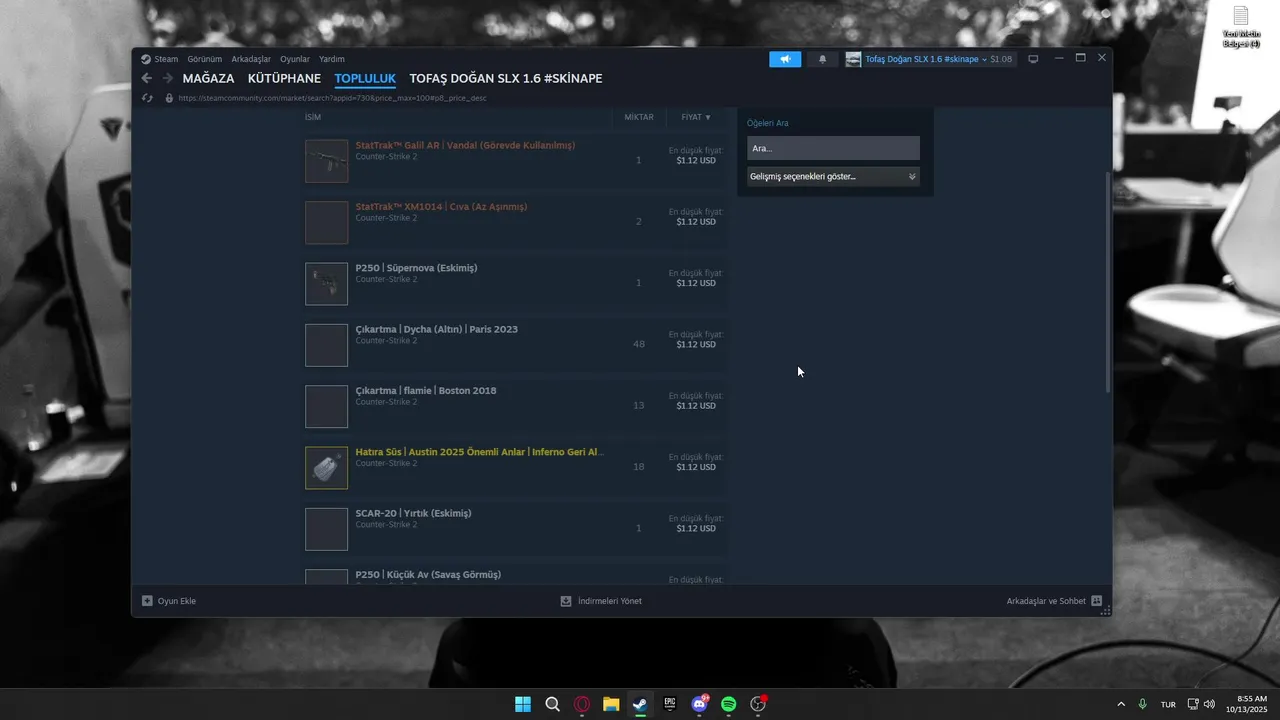Click Oyun Ekle at the bottom left

click(177, 601)
